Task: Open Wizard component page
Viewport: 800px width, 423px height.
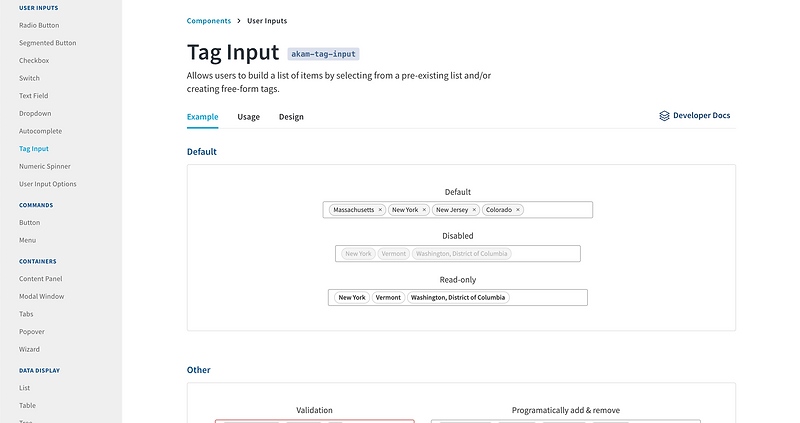Action: [x=29, y=350]
